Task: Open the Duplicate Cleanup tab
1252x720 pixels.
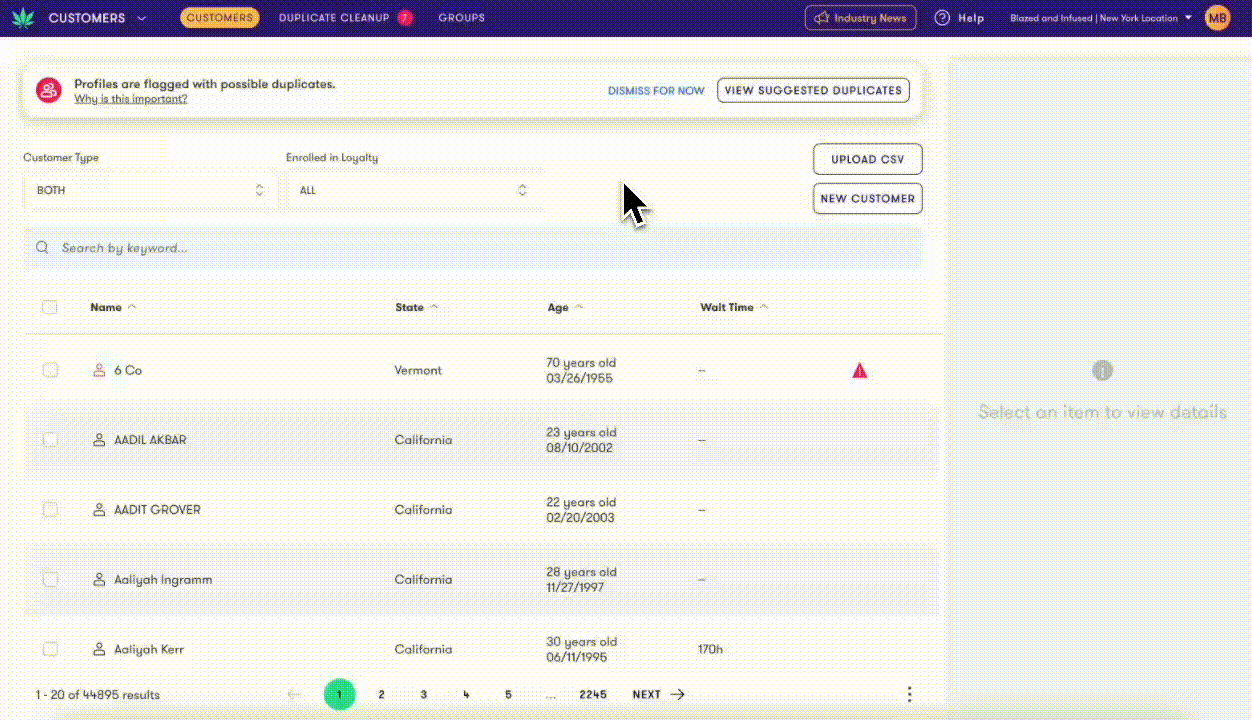Action: [x=334, y=18]
